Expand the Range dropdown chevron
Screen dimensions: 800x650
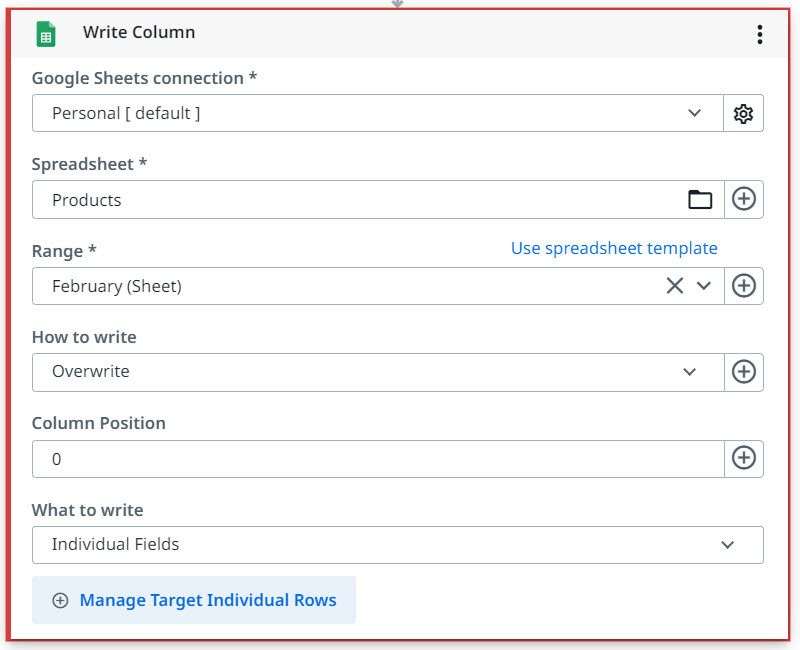pyautogui.click(x=704, y=286)
